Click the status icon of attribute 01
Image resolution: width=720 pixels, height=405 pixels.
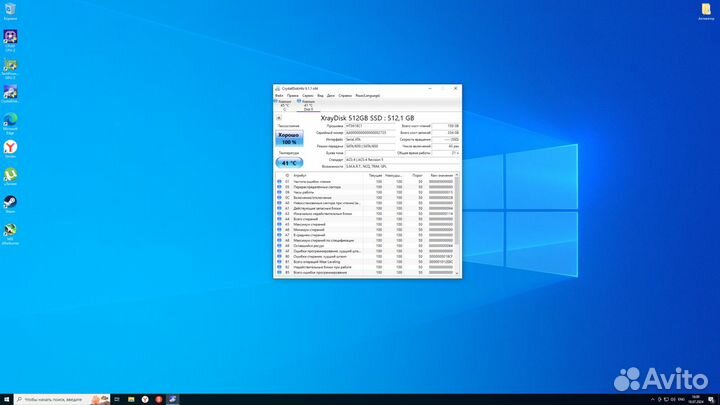pyautogui.click(x=279, y=181)
